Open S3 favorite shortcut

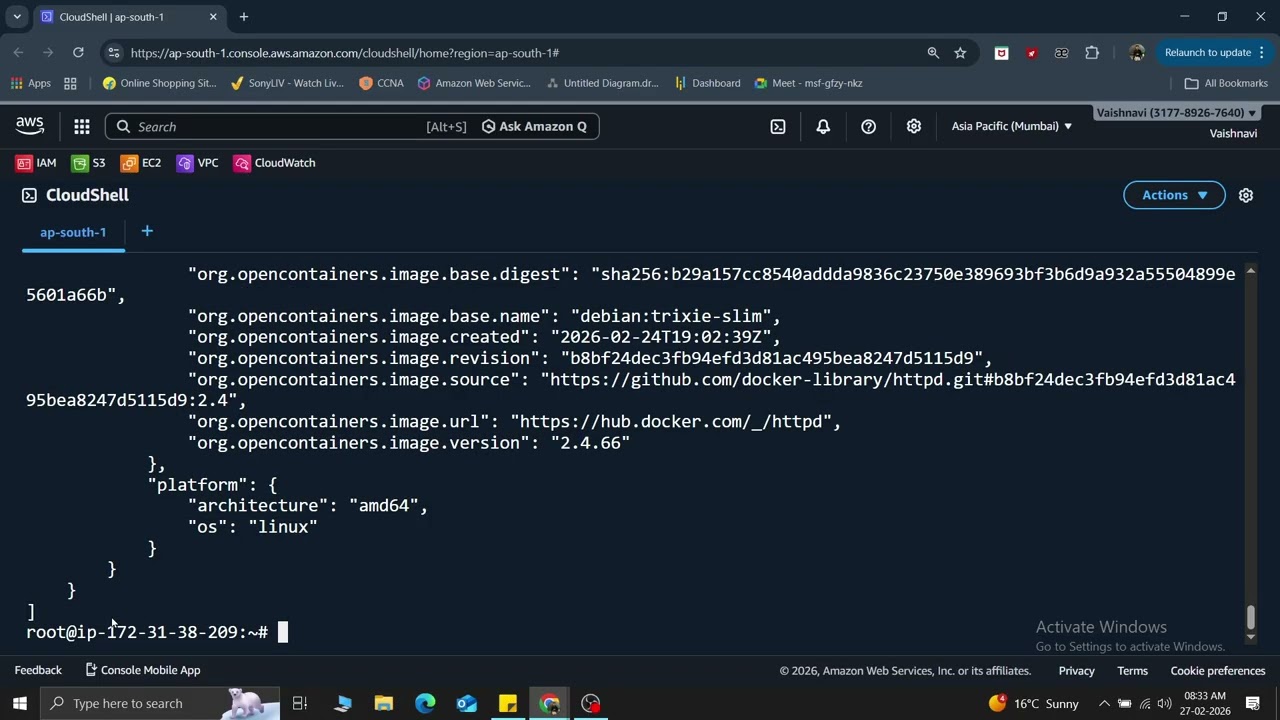pyautogui.click(x=88, y=163)
